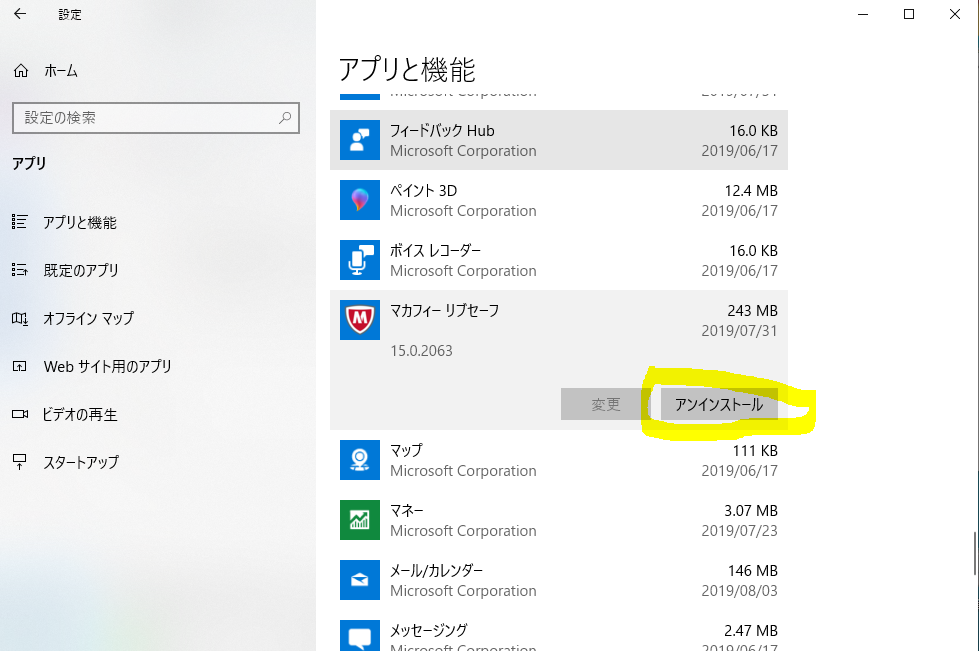Viewport: 979px width, 651px height.
Task: Open Web サイト用のアプリ page
Action: 107,366
